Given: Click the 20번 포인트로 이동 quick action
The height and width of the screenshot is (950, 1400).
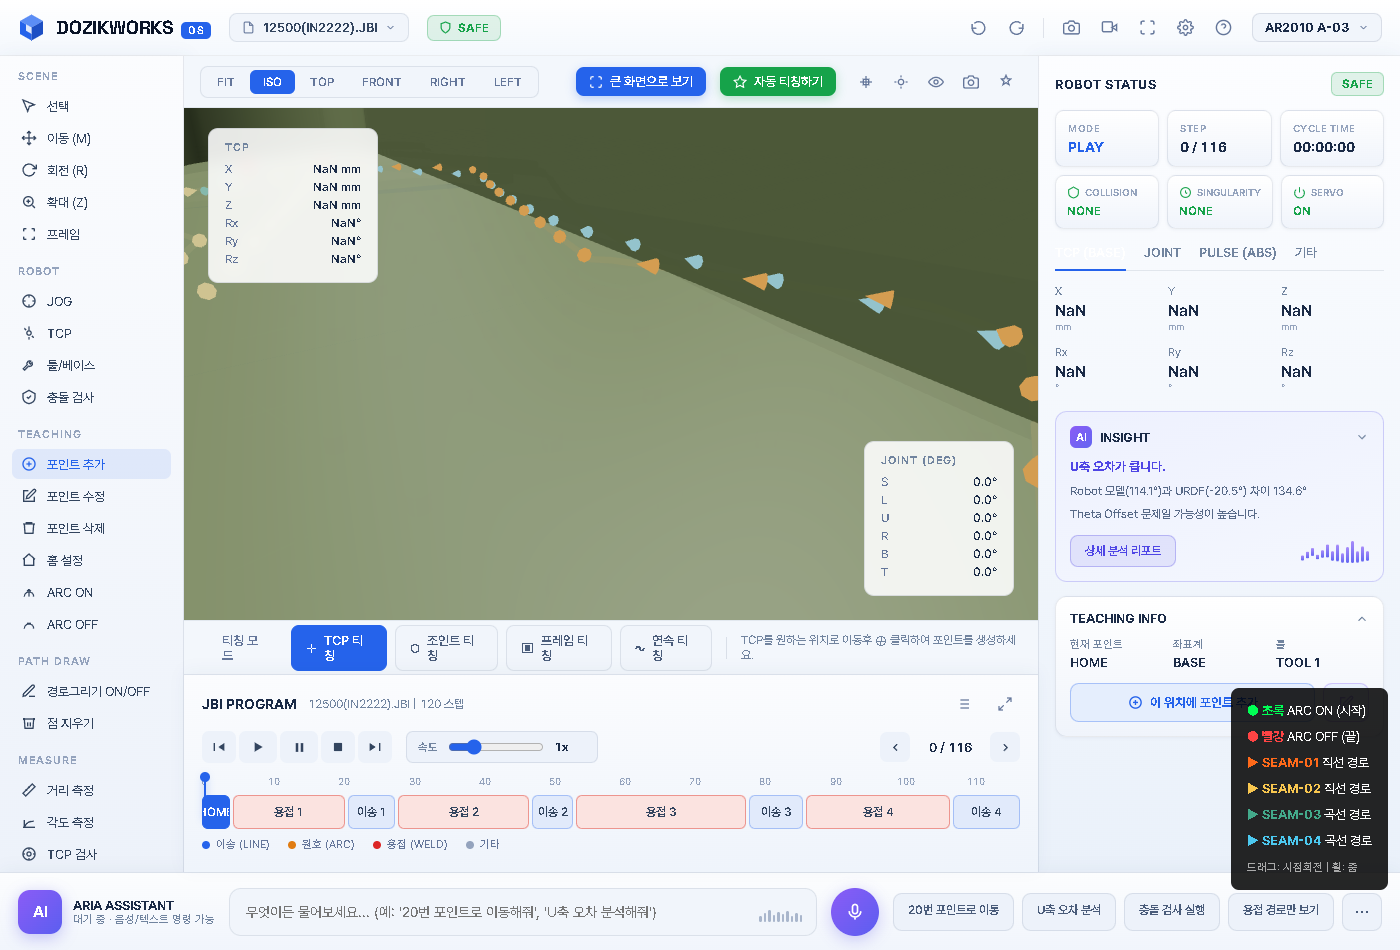Looking at the screenshot, I should pos(954,911).
